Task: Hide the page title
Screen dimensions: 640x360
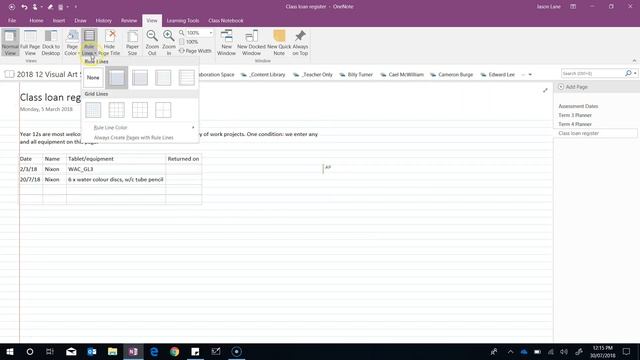Action: [x=109, y=42]
